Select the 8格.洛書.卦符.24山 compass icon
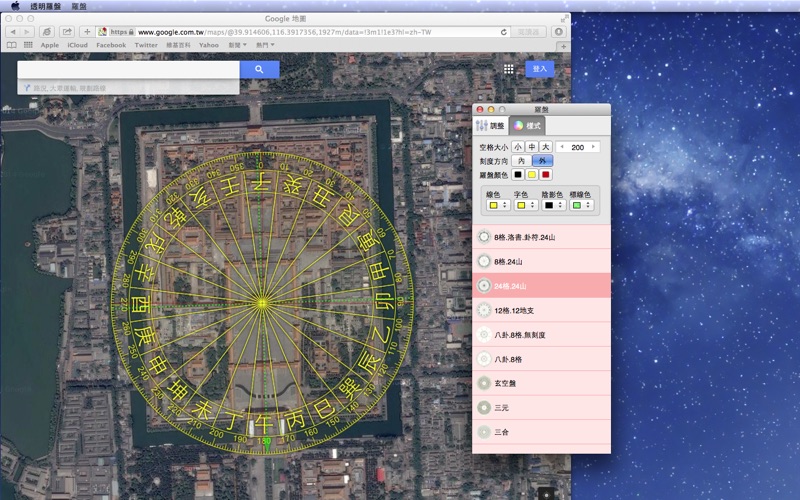This screenshot has width=800, height=500. click(484, 237)
